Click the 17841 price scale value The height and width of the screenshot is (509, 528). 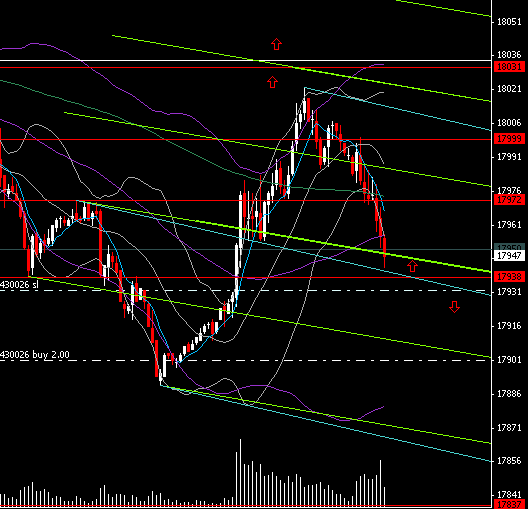coord(509,495)
